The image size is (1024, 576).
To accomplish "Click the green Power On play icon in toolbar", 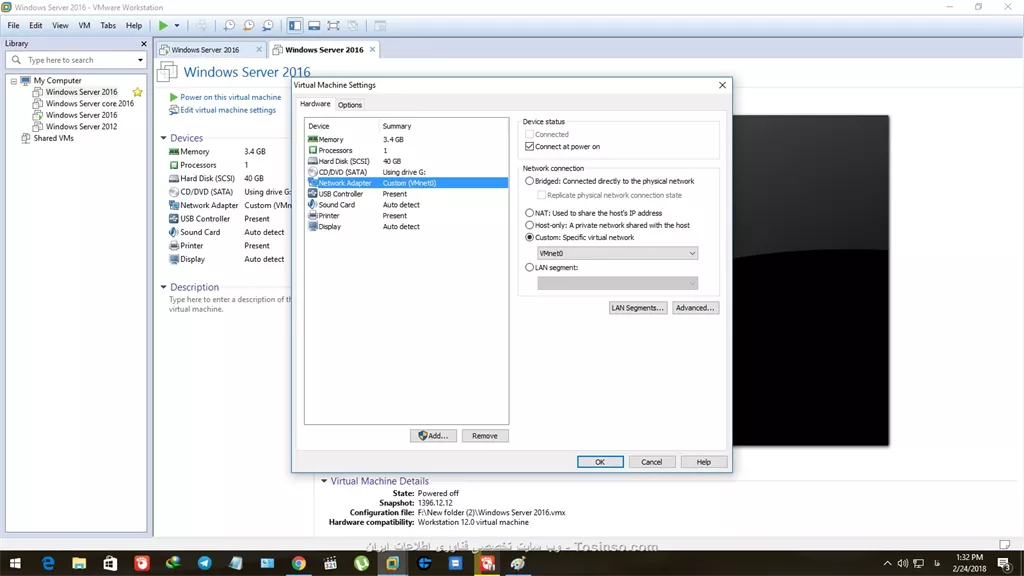I will [x=163, y=25].
